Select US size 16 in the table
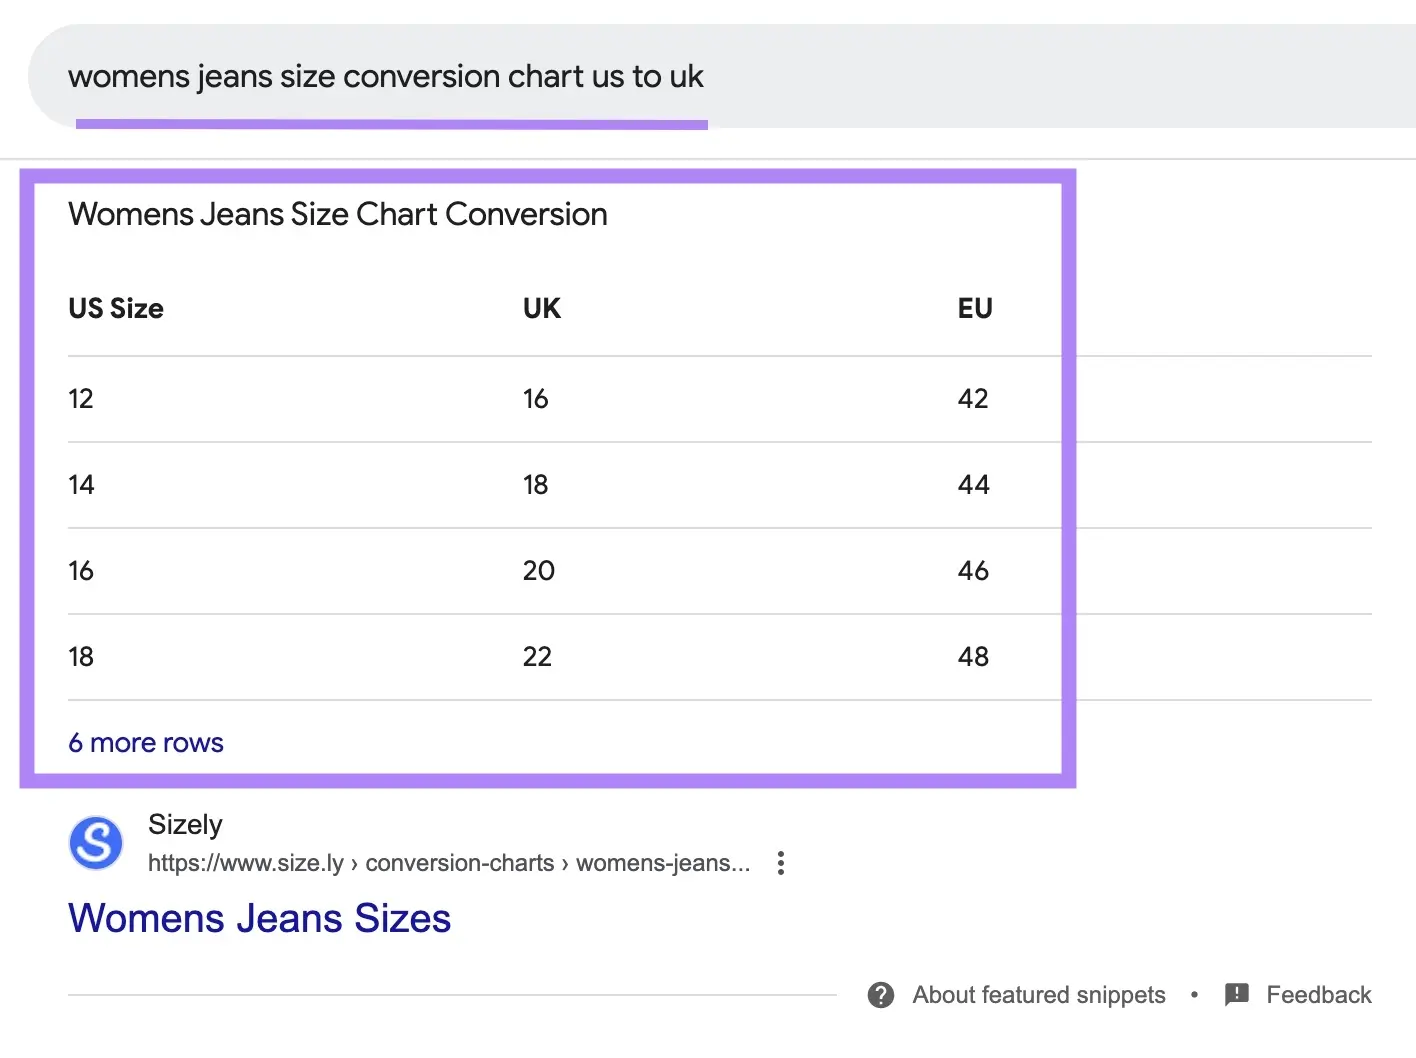The image size is (1416, 1058). coord(80,570)
